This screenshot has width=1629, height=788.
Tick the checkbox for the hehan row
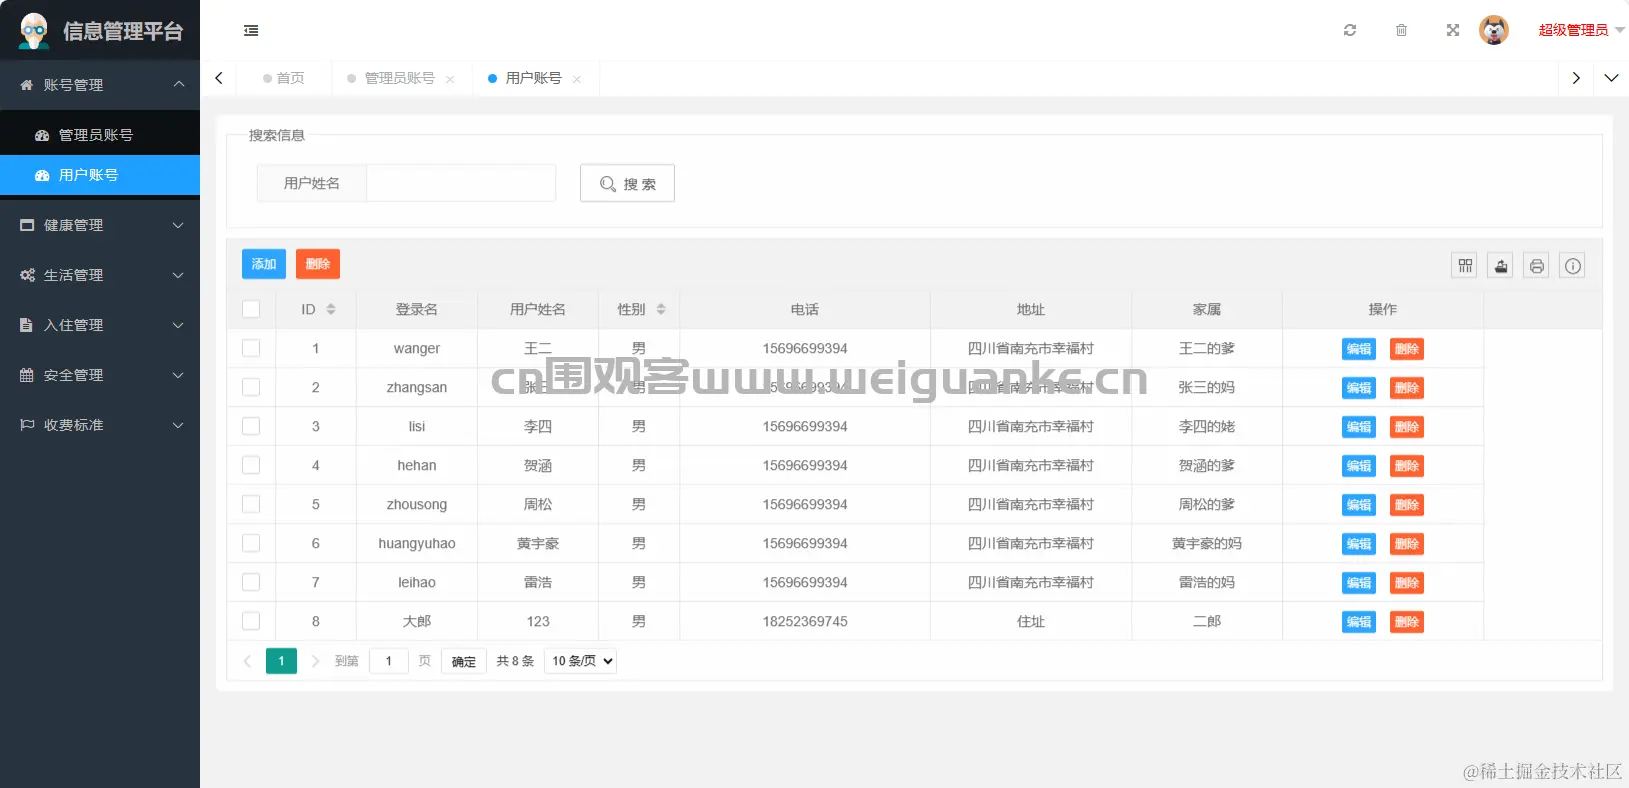251,465
